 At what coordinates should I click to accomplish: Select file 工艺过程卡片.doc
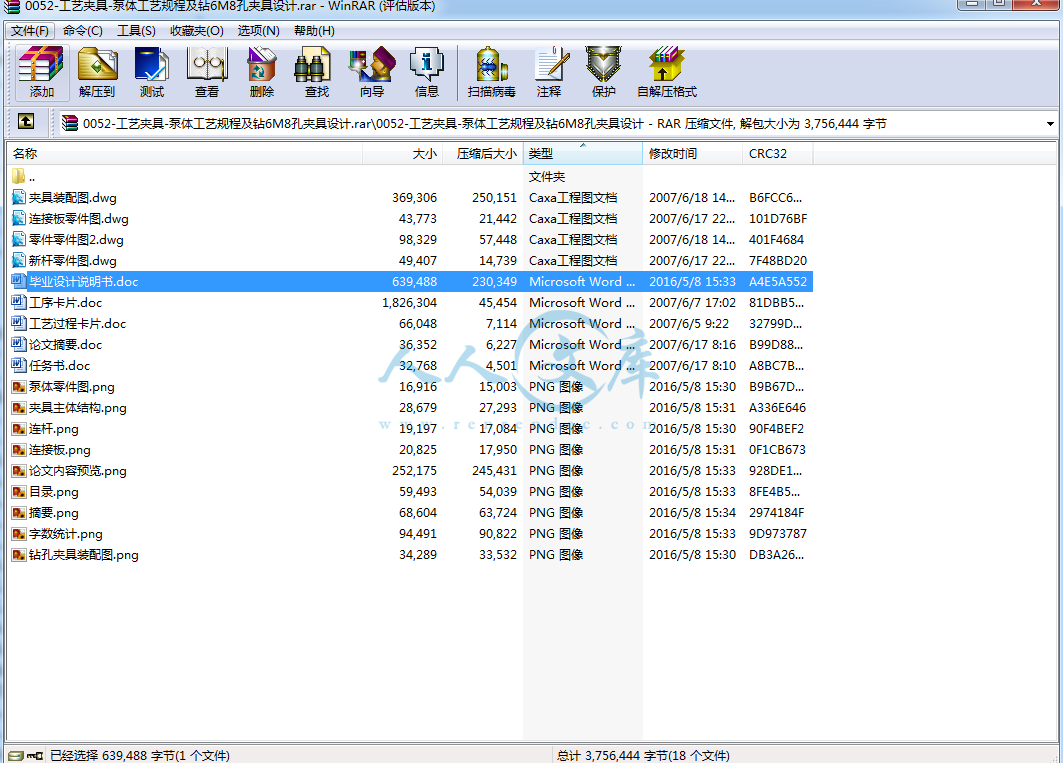pyautogui.click(x=77, y=324)
